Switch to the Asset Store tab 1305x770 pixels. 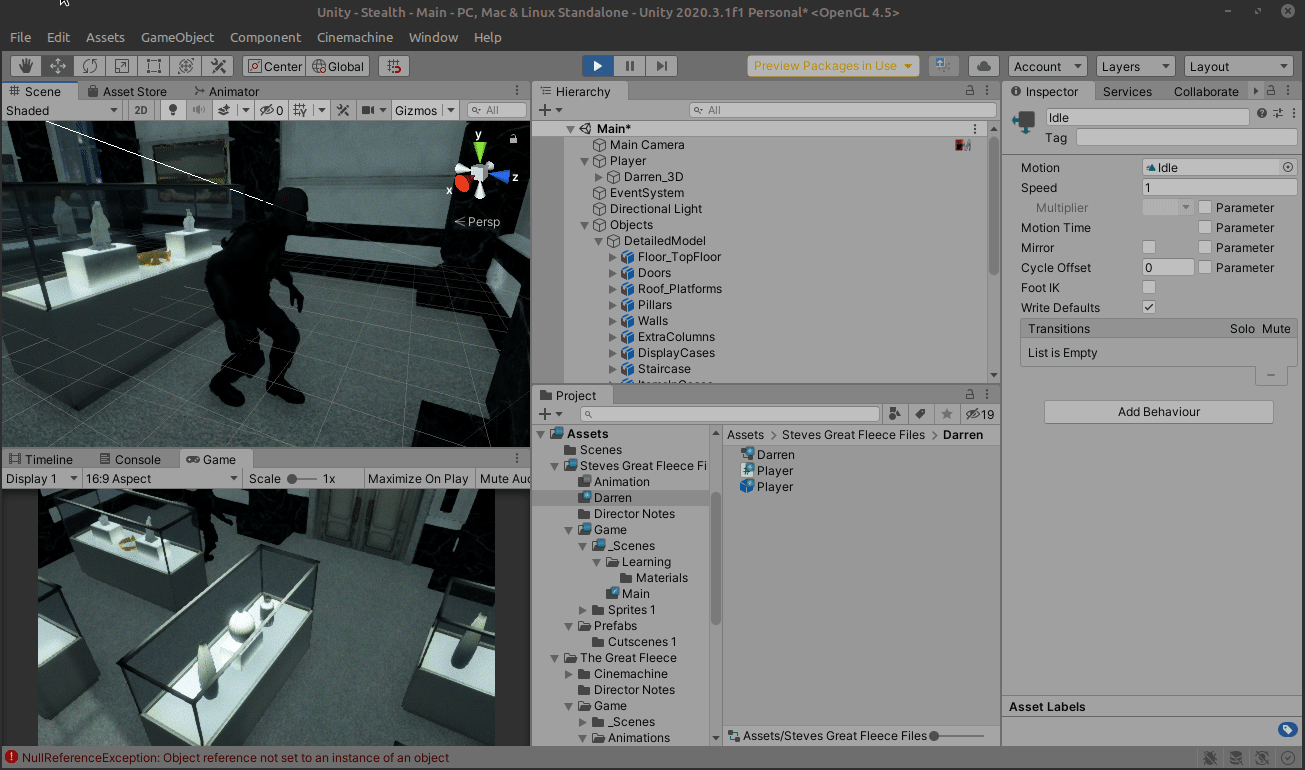(x=127, y=91)
